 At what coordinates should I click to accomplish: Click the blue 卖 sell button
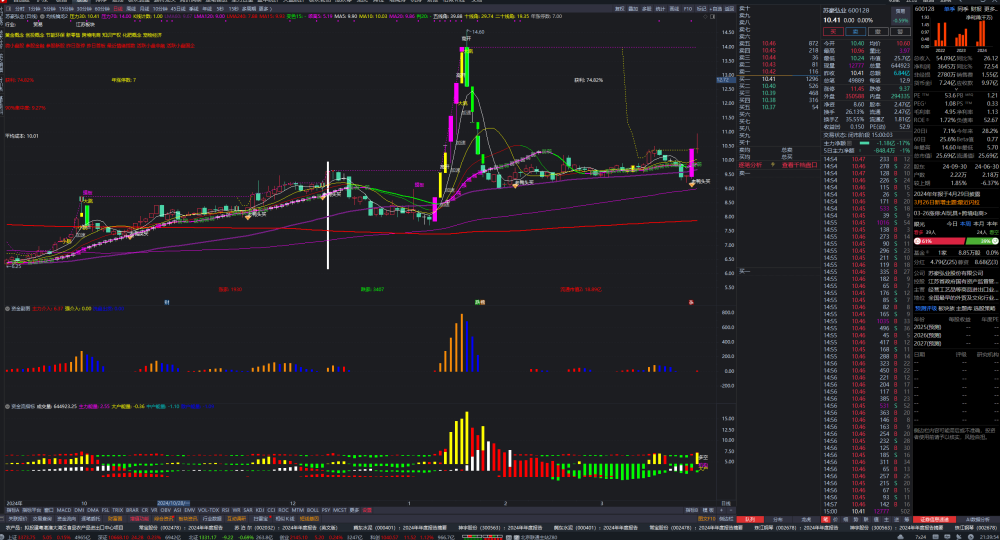coord(855,31)
